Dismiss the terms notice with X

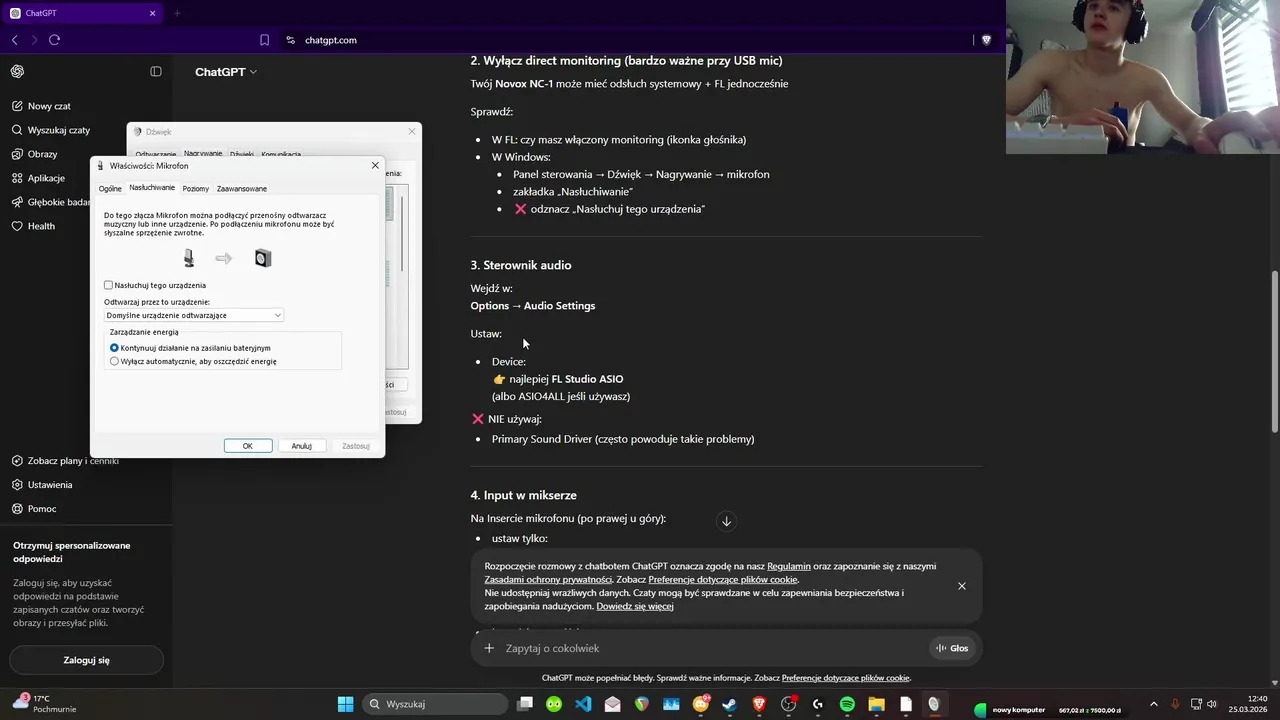click(962, 586)
